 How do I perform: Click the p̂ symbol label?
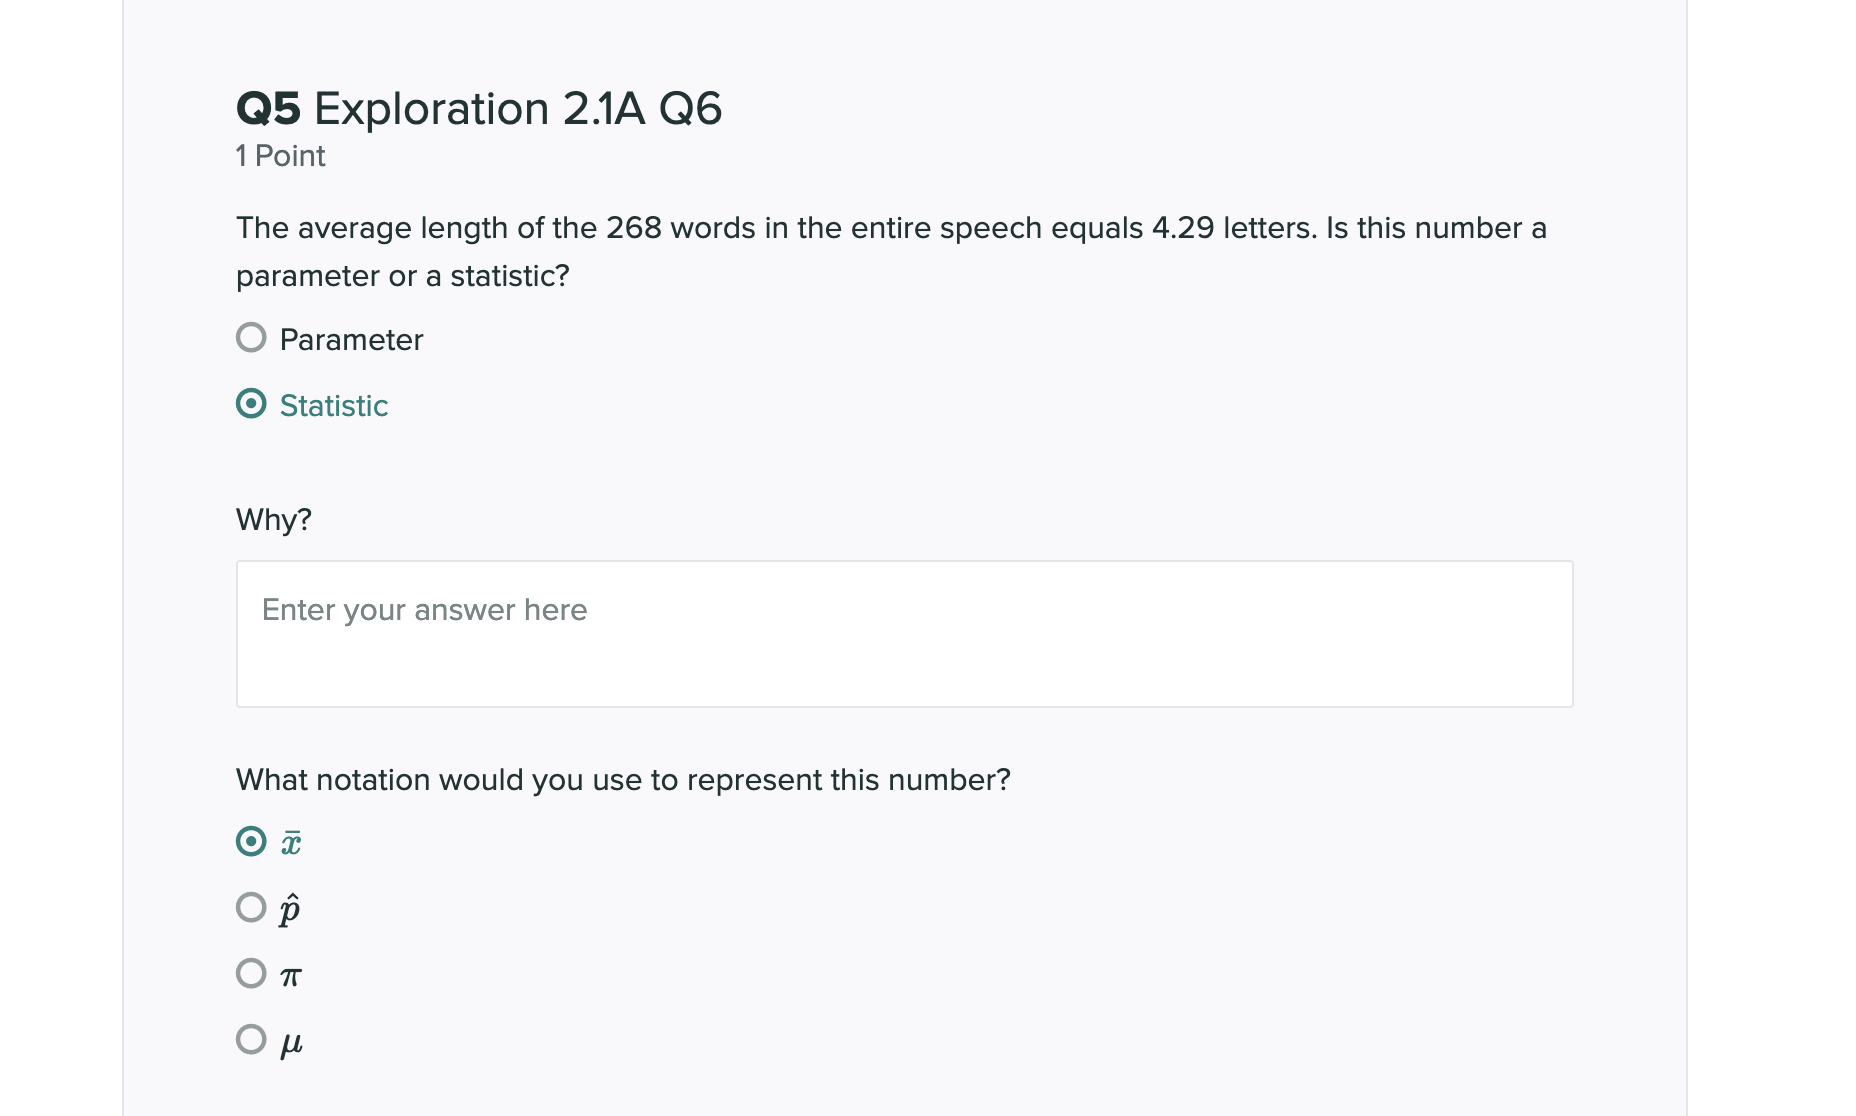[290, 908]
